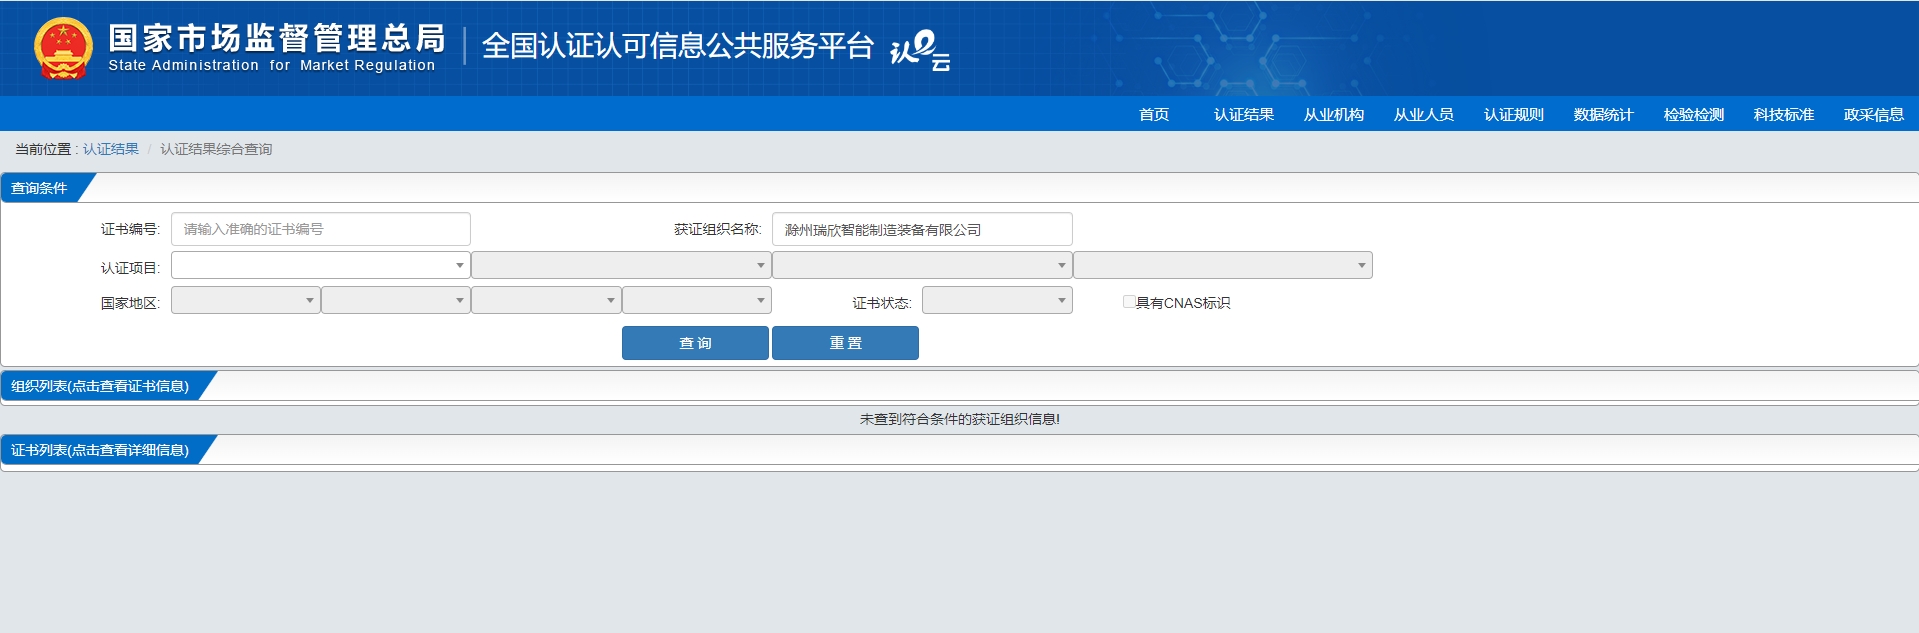1919x633 pixels.
Task: Open the second 认证项目 dropdown
Action: [x=621, y=265]
